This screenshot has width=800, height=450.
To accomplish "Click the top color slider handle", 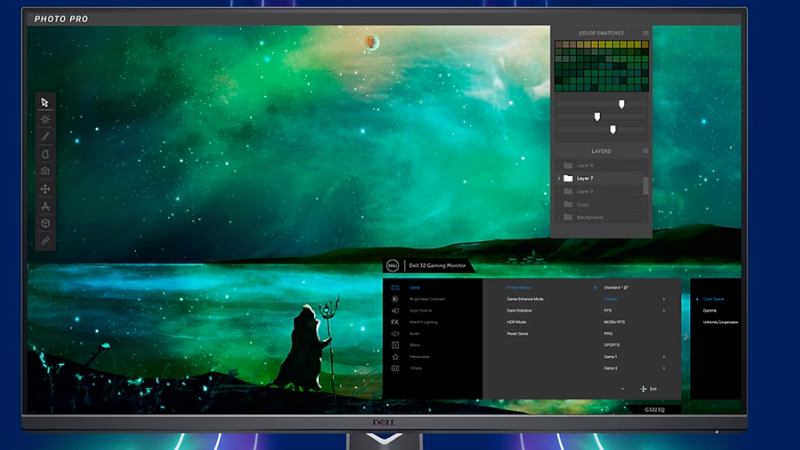I will (621, 103).
